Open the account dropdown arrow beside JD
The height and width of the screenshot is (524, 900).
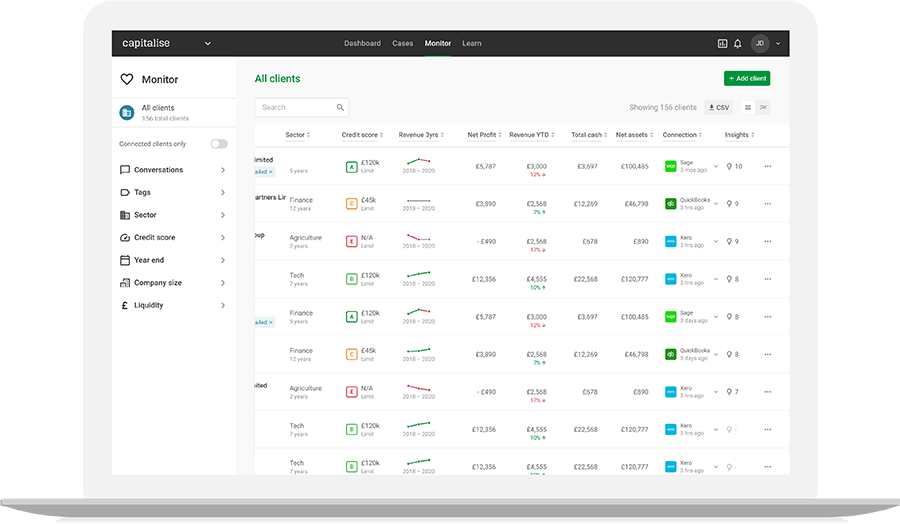[x=778, y=44]
